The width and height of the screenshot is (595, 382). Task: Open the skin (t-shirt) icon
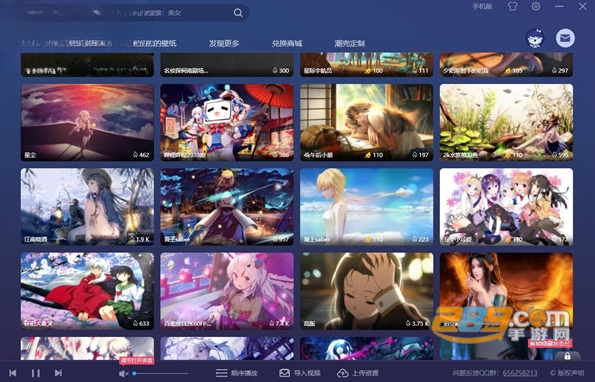tap(513, 7)
